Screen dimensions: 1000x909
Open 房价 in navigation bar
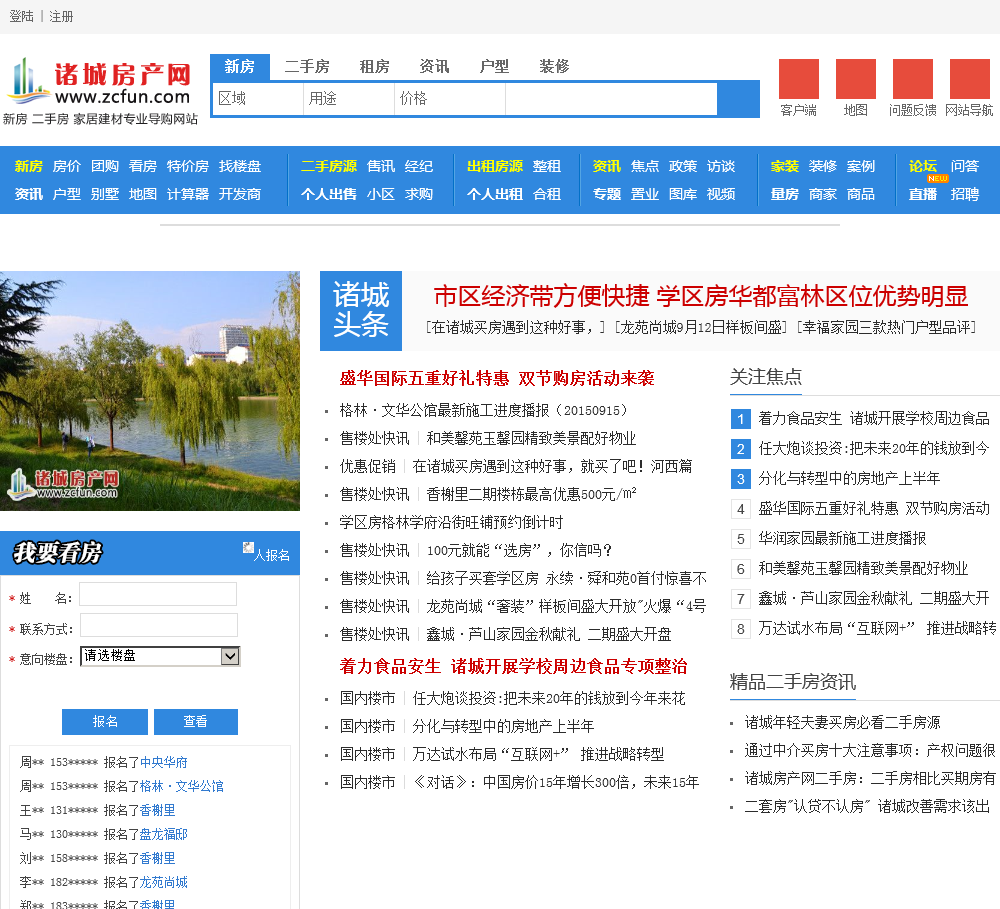[67, 166]
